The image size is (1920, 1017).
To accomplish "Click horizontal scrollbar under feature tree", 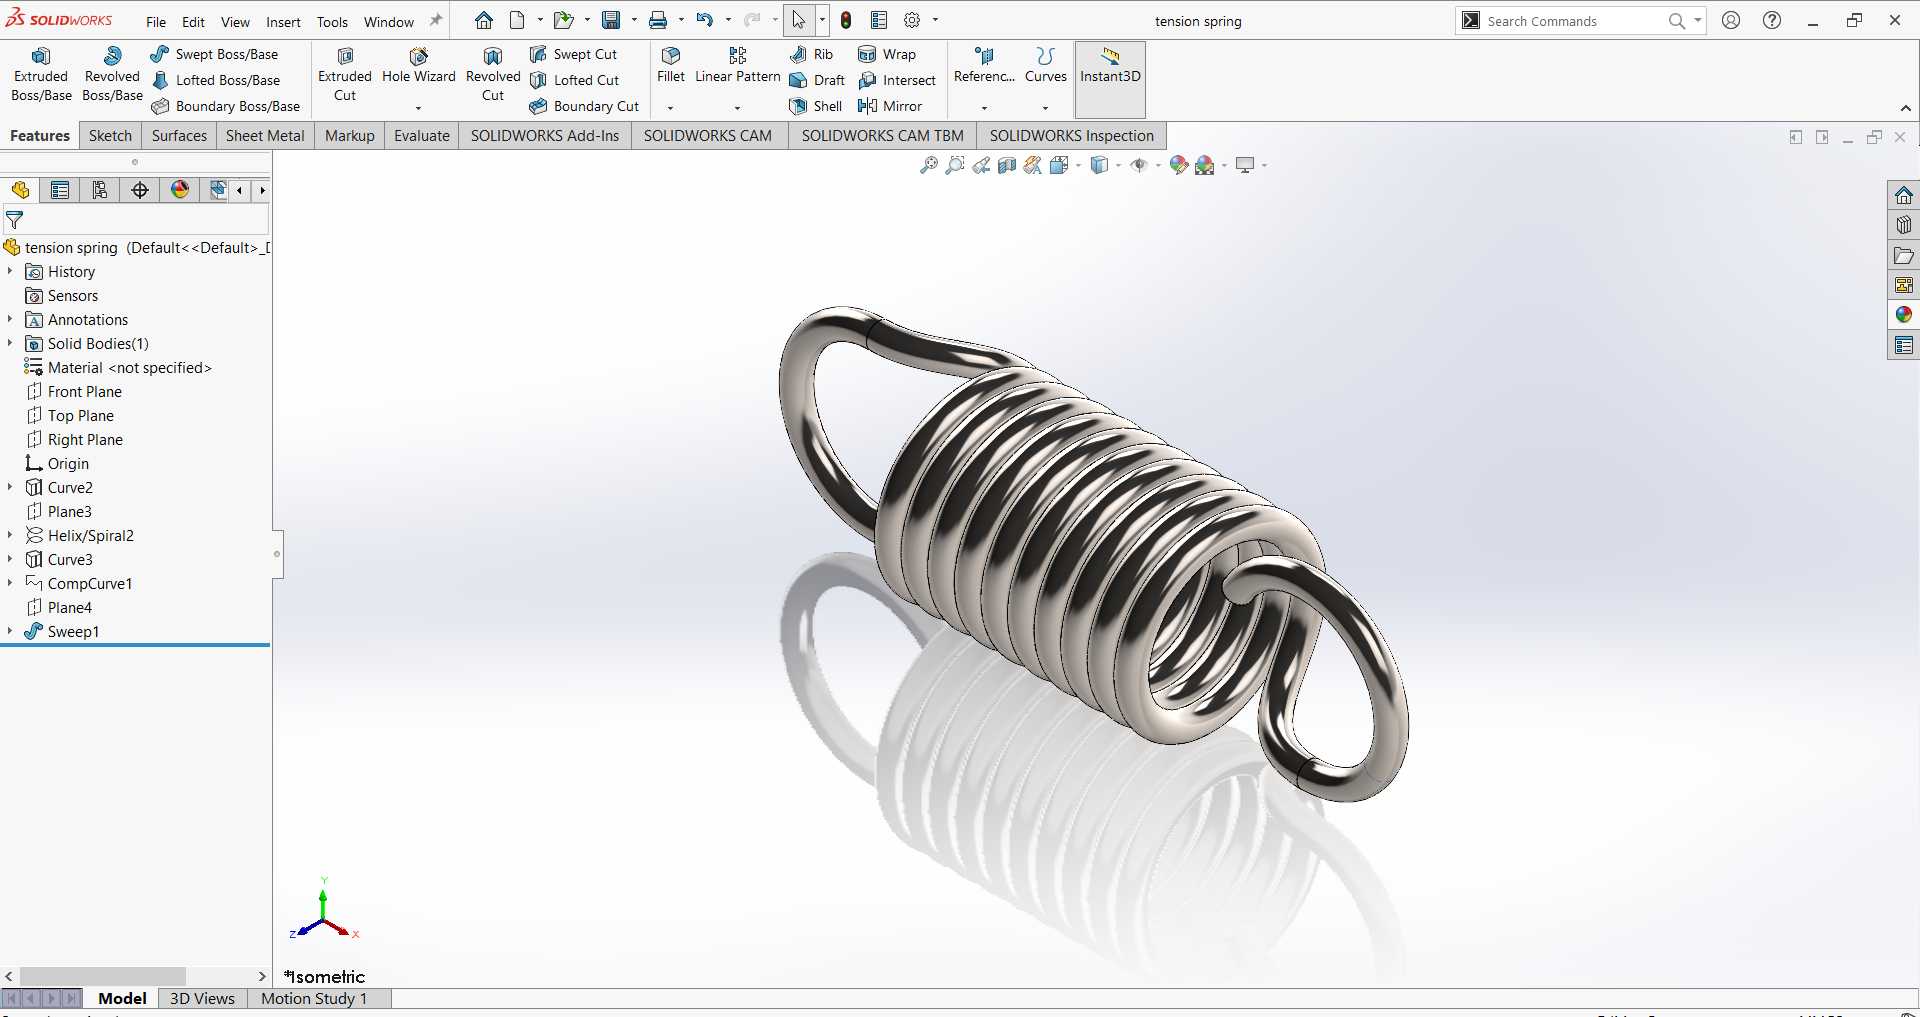I will click(x=102, y=976).
